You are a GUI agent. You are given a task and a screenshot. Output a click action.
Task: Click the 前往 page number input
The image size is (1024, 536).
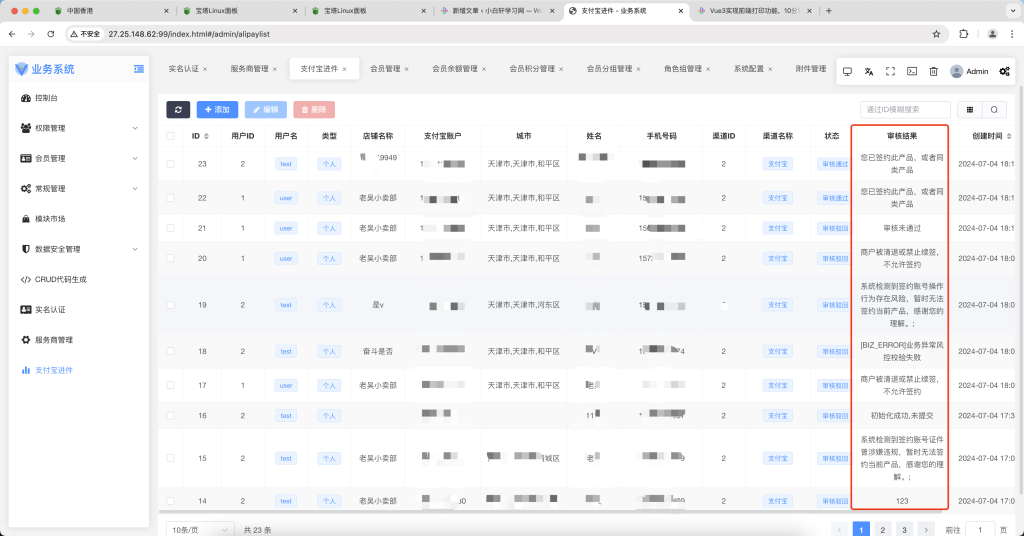coord(980,529)
